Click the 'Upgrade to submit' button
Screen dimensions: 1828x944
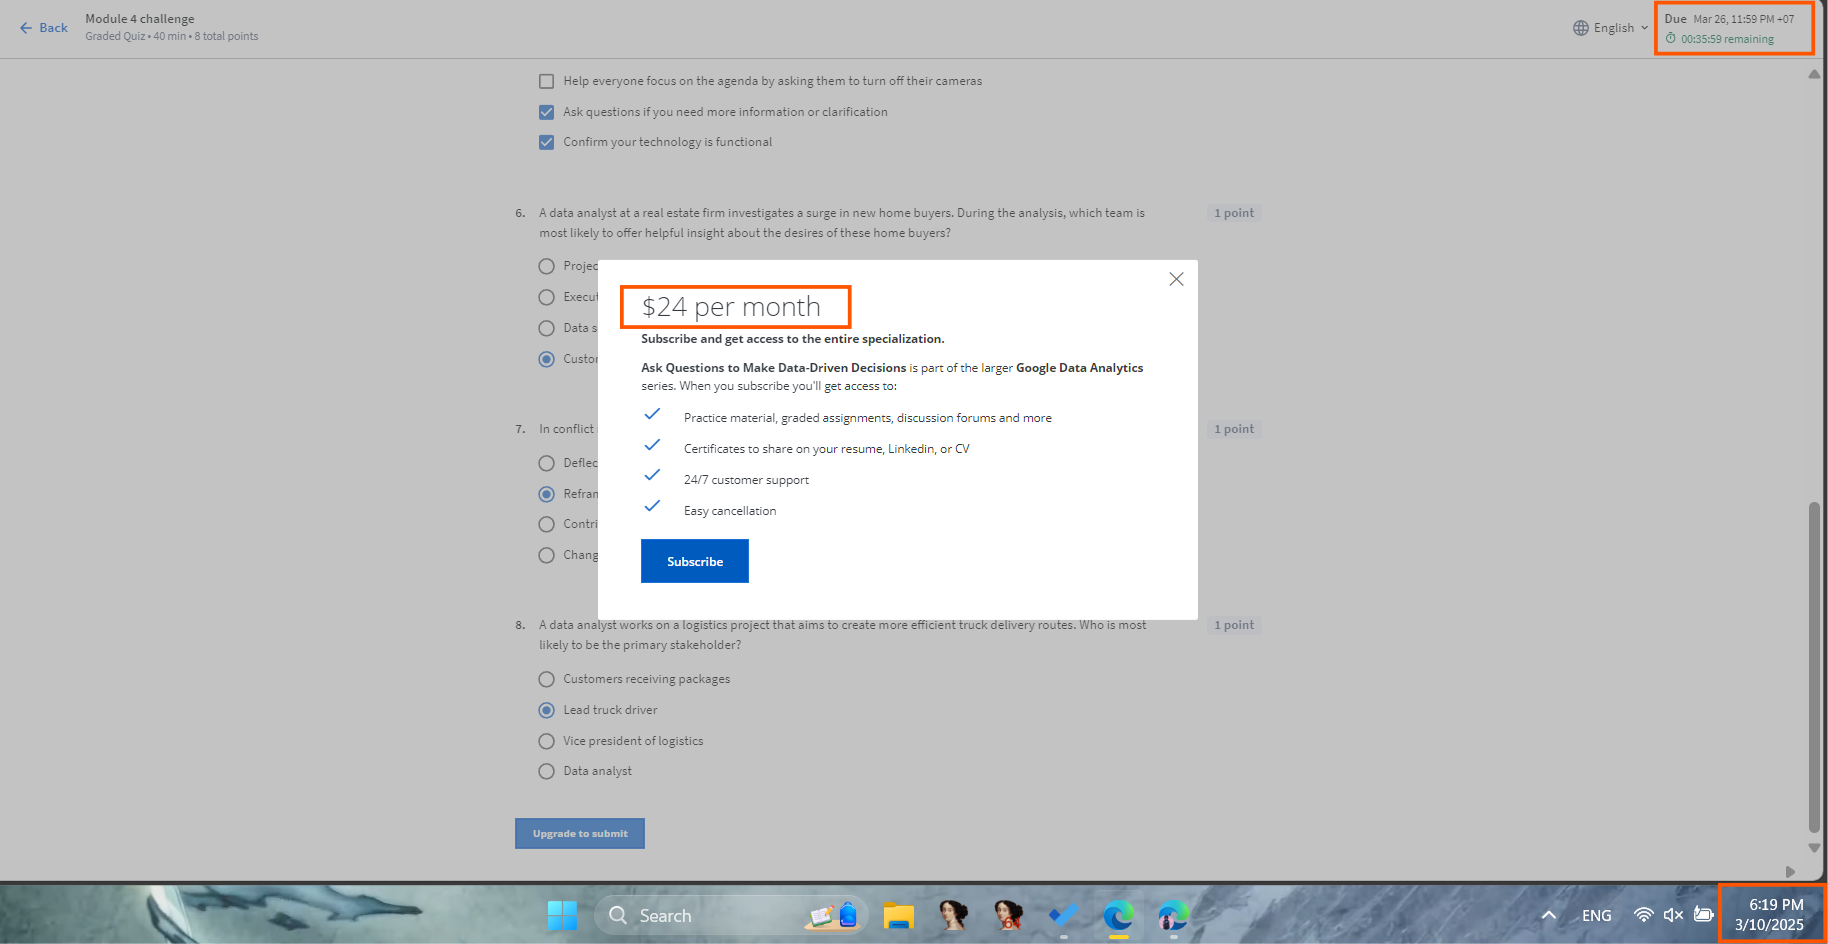pos(580,833)
